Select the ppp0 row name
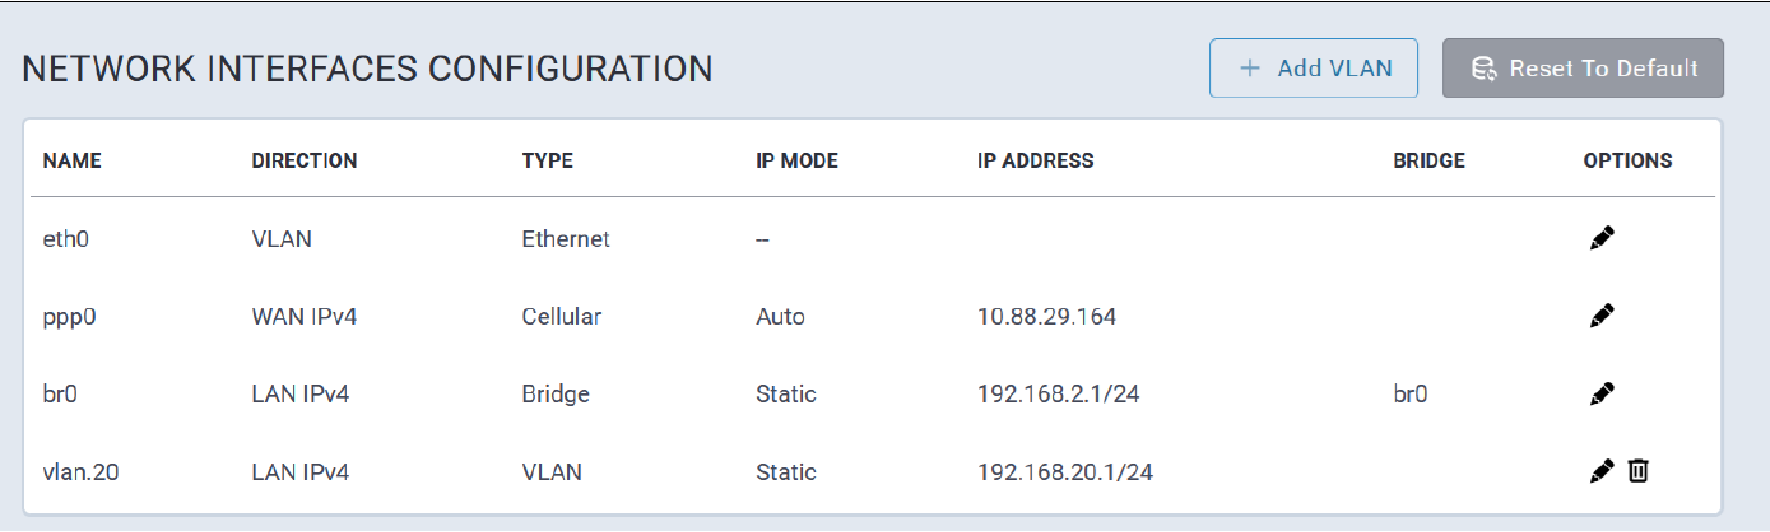The width and height of the screenshot is (1770, 532). coord(69,317)
